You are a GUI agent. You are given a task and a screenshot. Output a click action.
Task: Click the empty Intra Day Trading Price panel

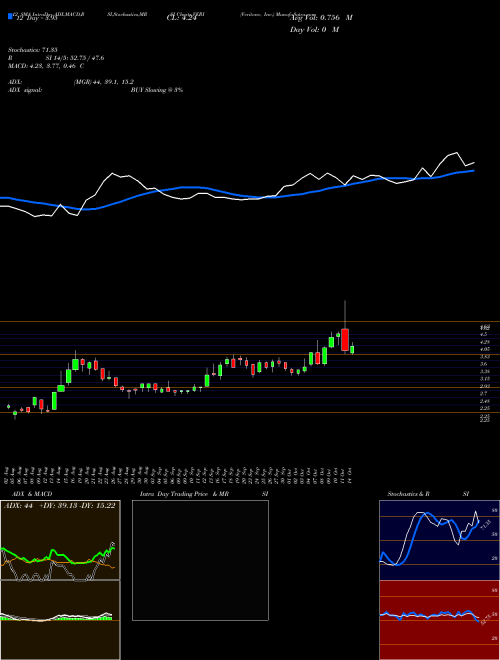pyautogui.click(x=200, y=560)
